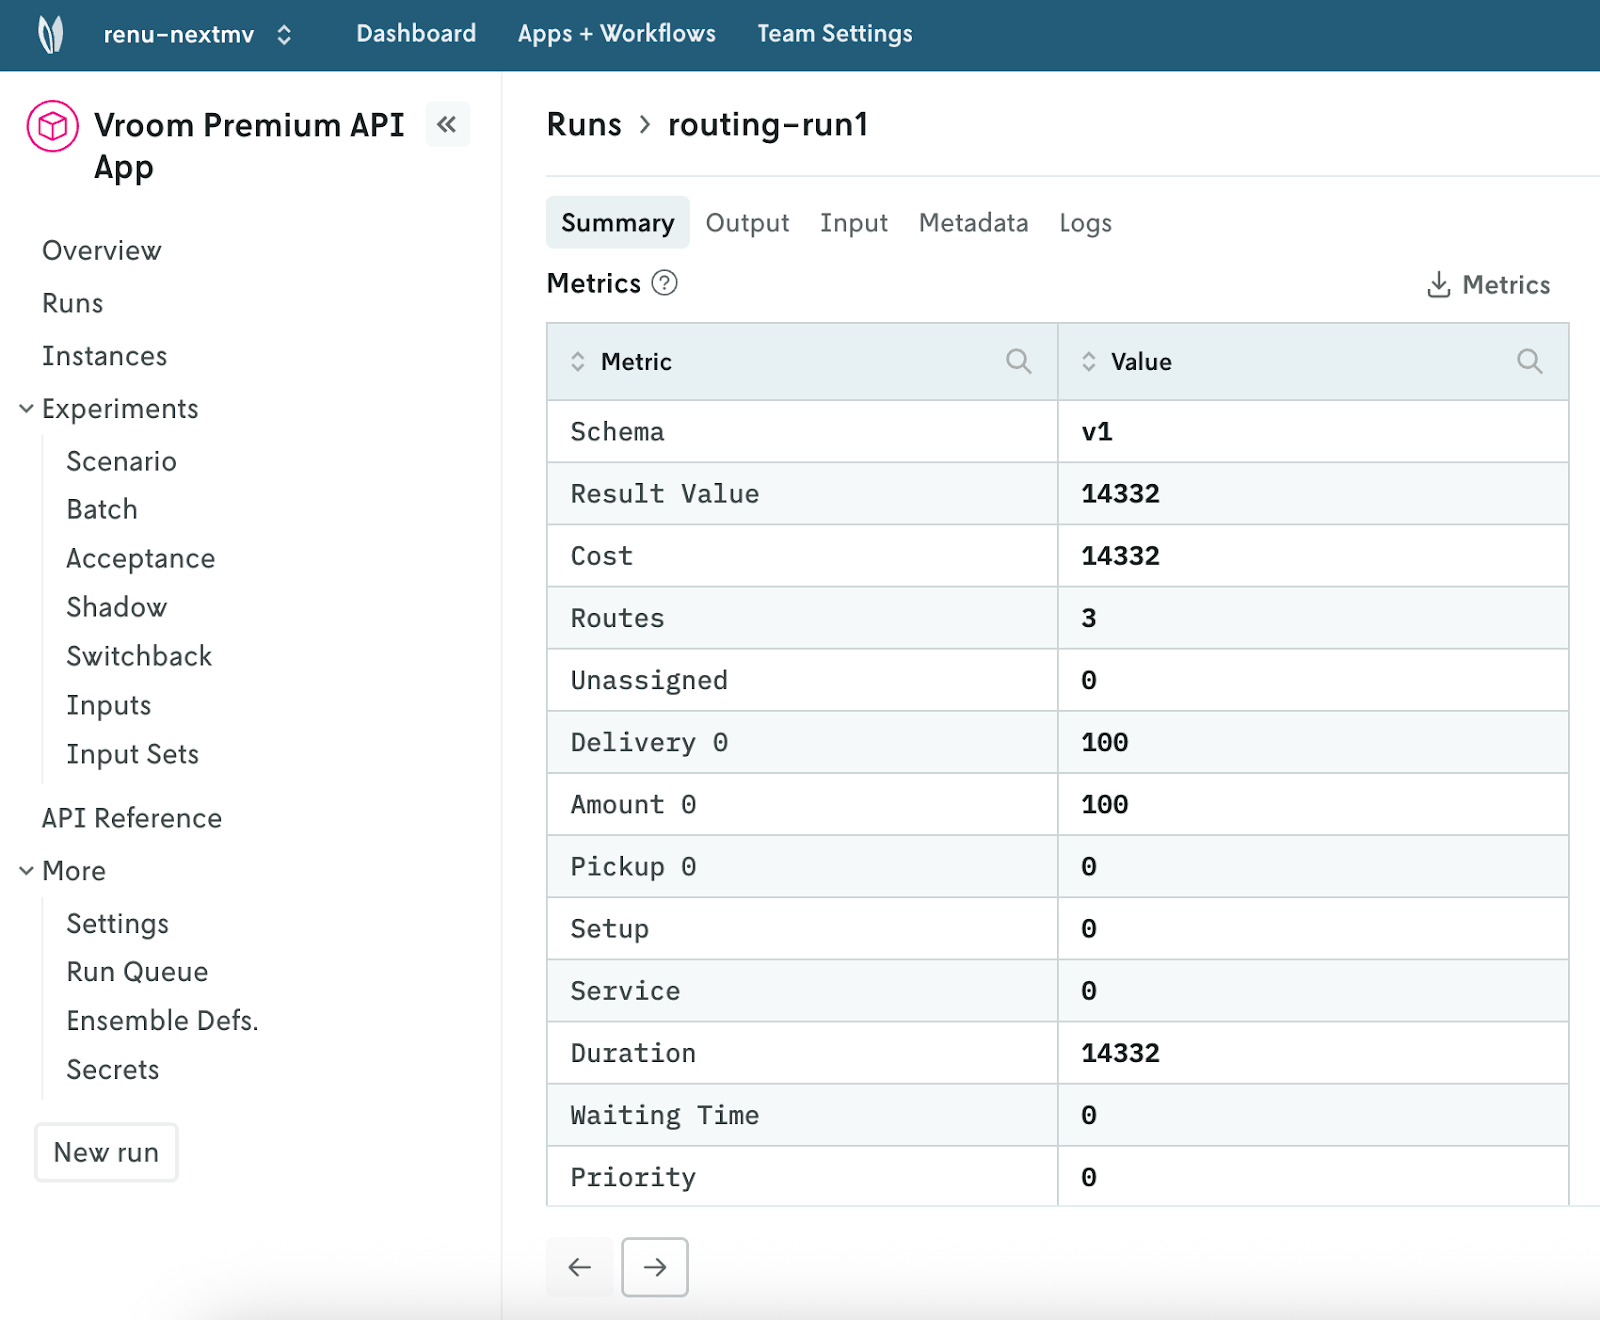Open Ensemble Defs. under More
Viewport: 1600px width, 1320px height.
click(163, 1022)
